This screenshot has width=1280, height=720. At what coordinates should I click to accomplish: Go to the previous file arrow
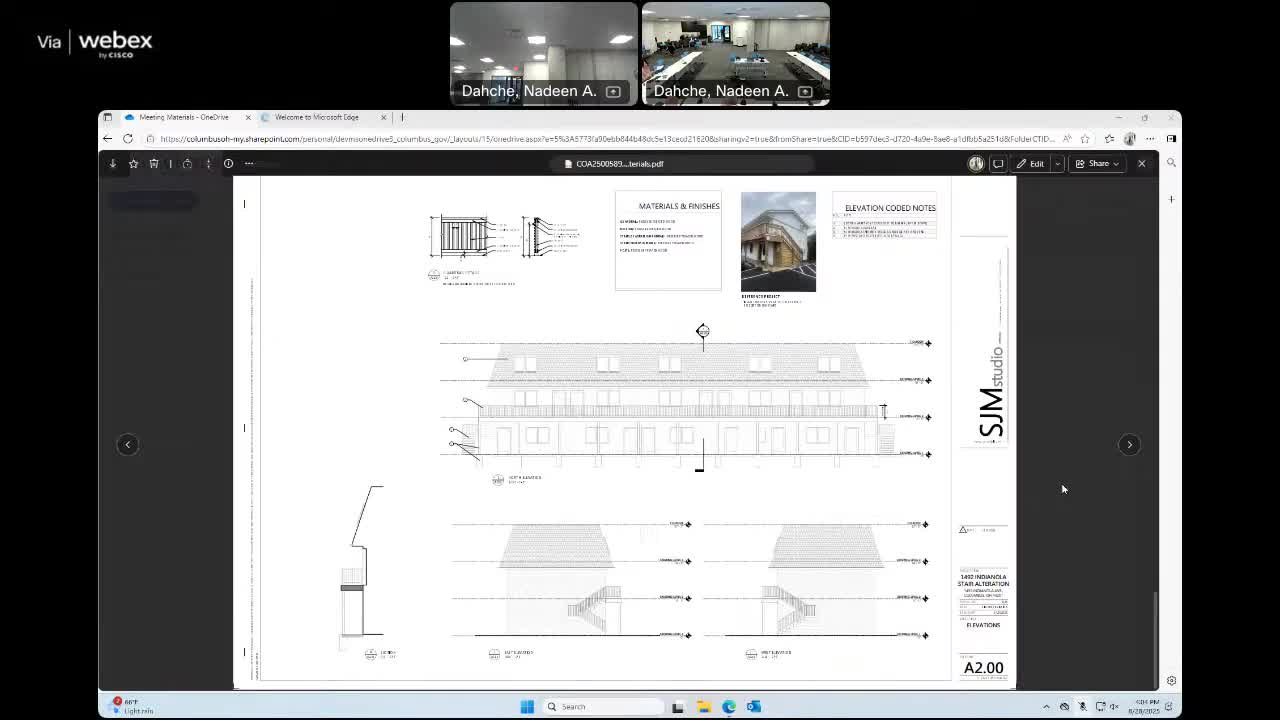(127, 445)
